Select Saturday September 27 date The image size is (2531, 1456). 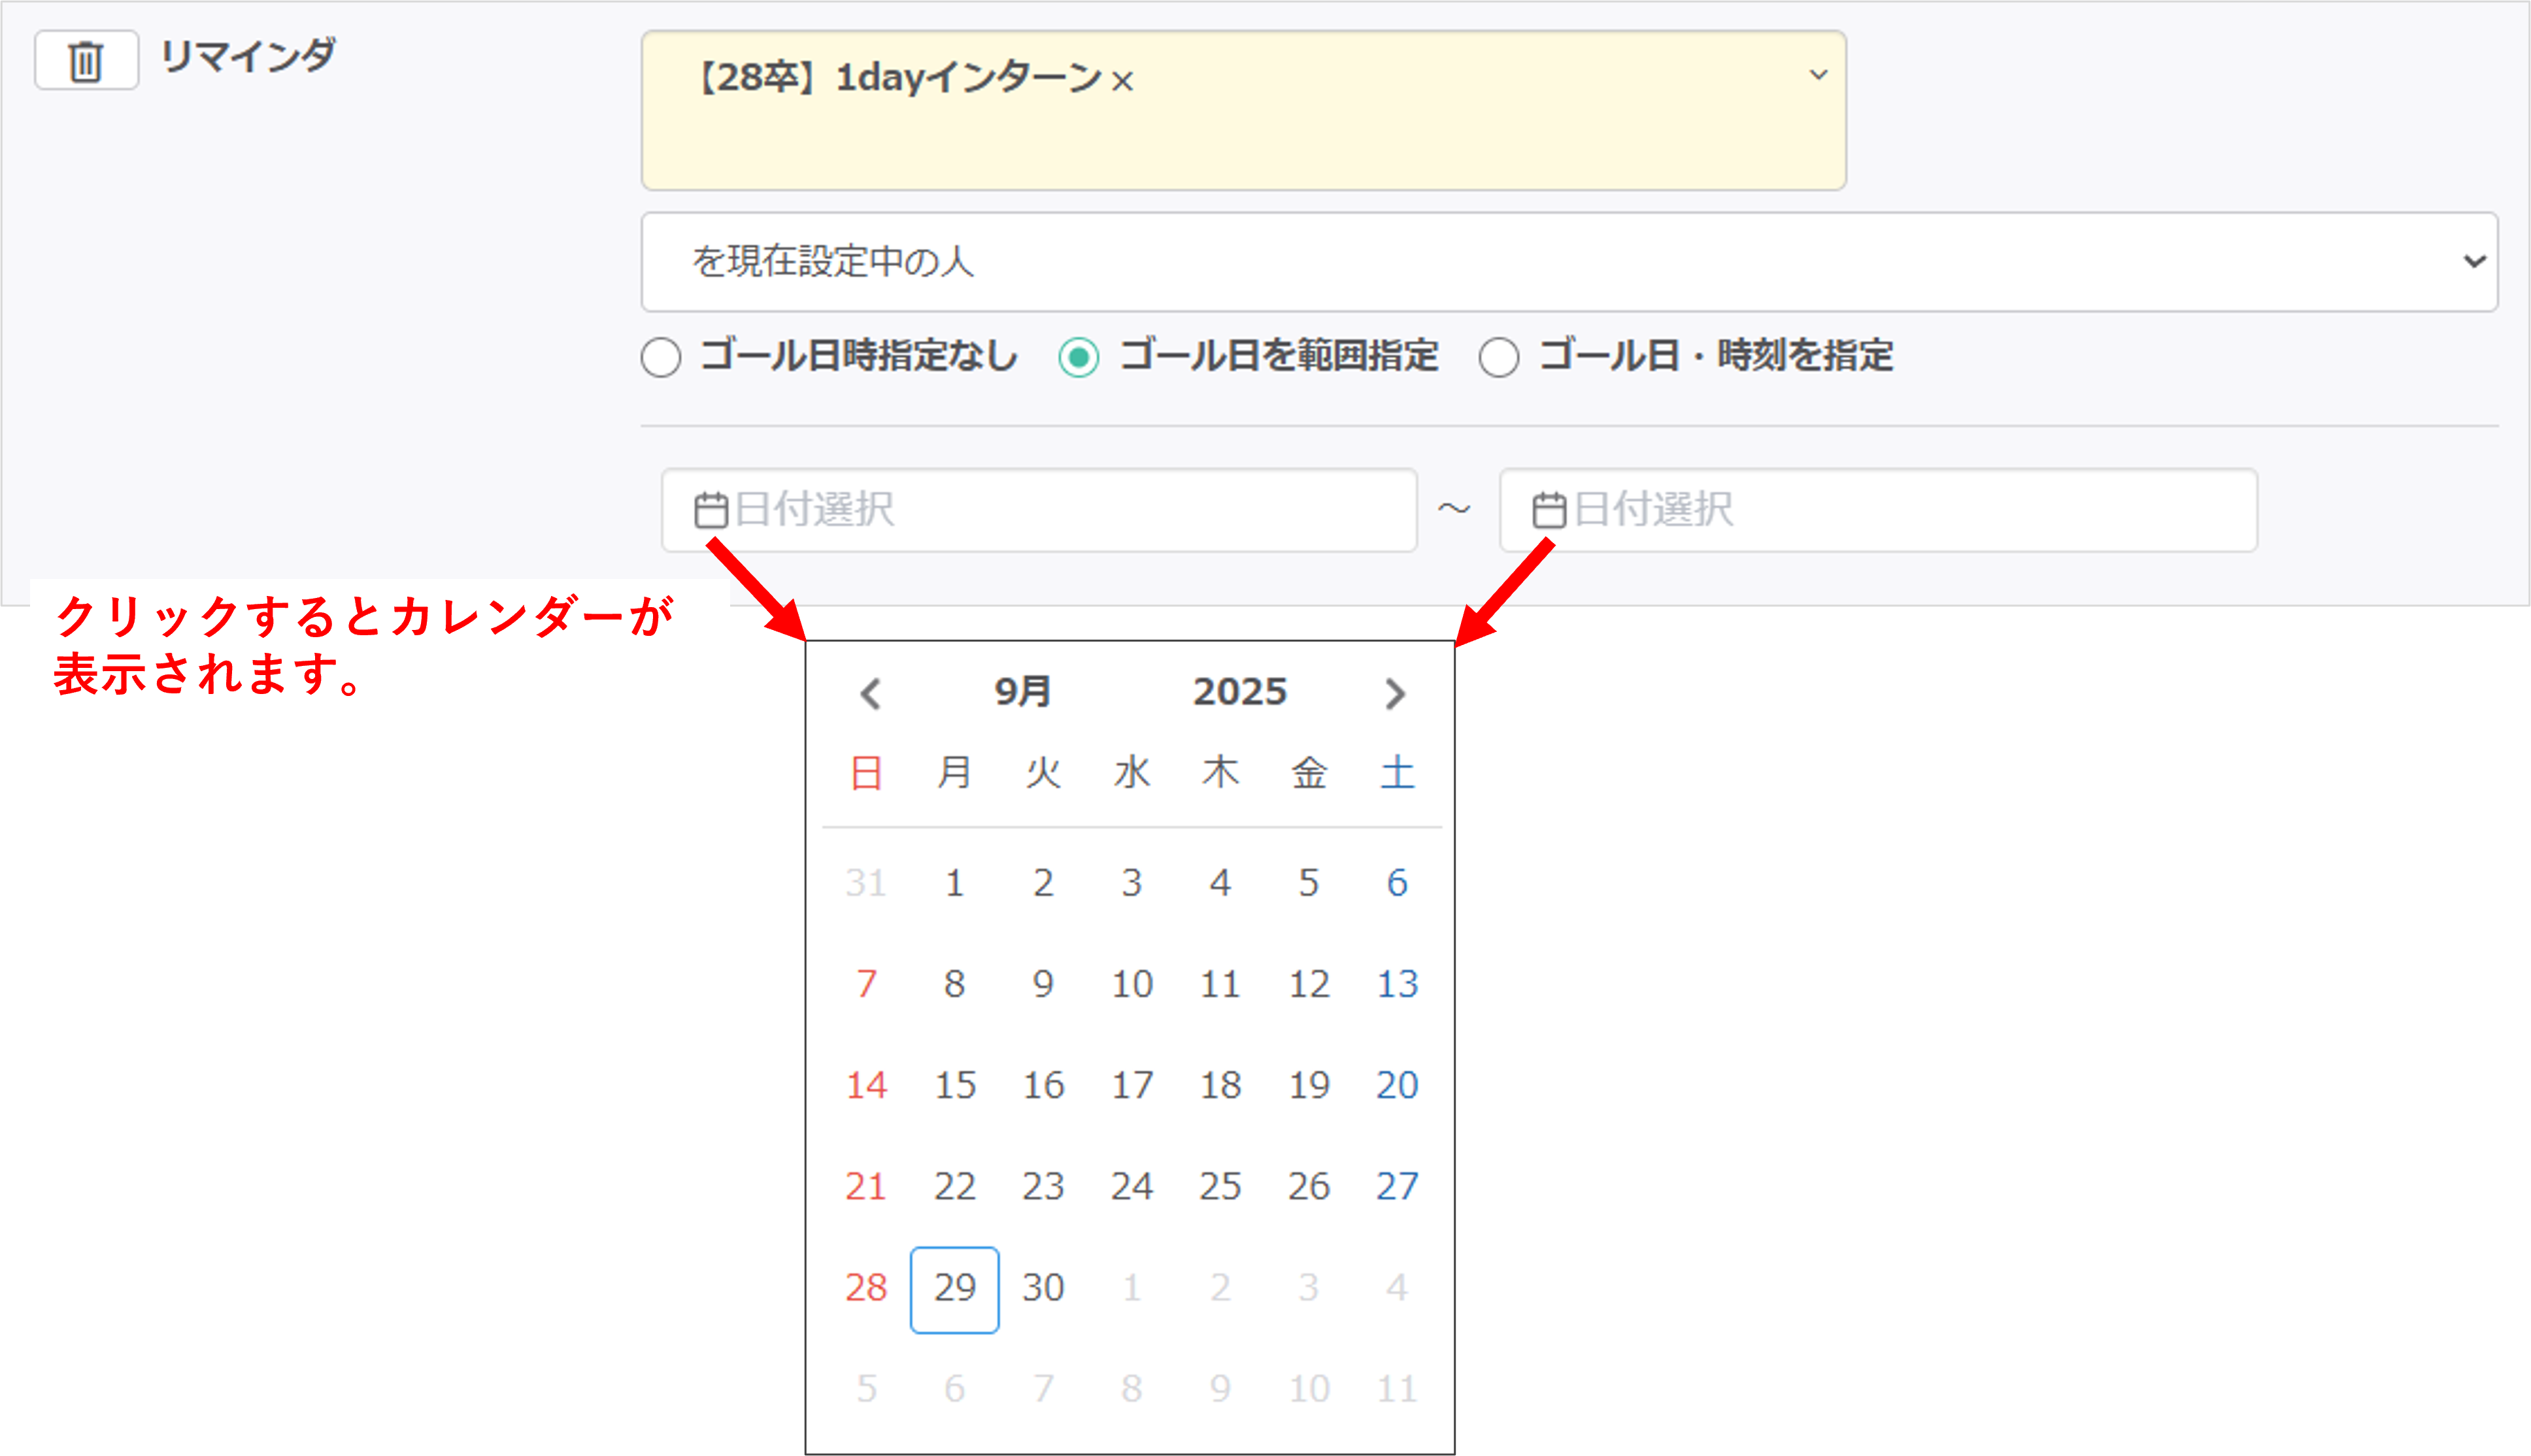tap(1397, 1187)
